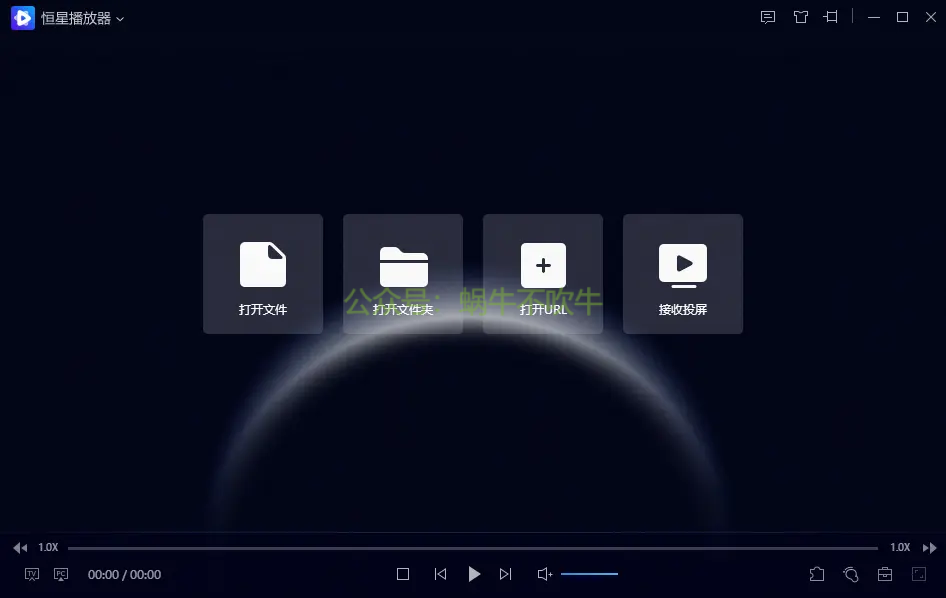Screen dimensions: 946x598
Task: Stop playback with the square button
Action: click(x=403, y=574)
